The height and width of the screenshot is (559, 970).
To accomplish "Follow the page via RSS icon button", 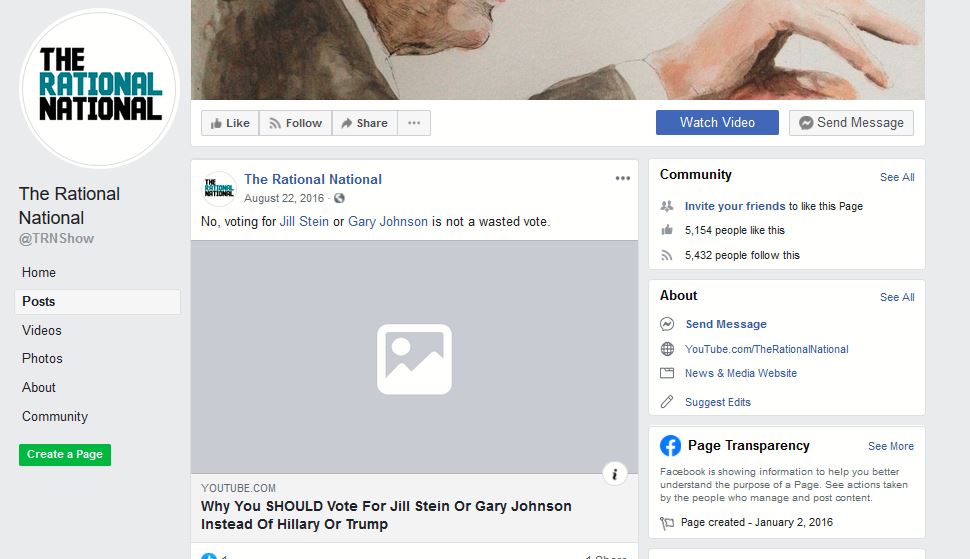I will coord(296,123).
